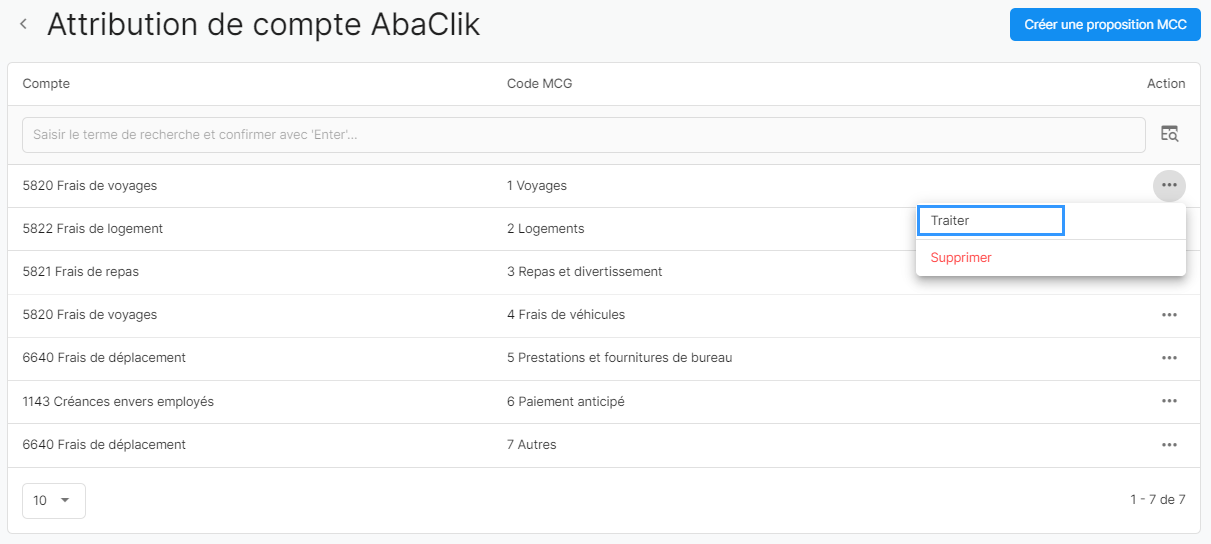Open three-dot menu for Prestations et fournitures de bureau
The width and height of the screenshot is (1211, 544).
(x=1169, y=358)
